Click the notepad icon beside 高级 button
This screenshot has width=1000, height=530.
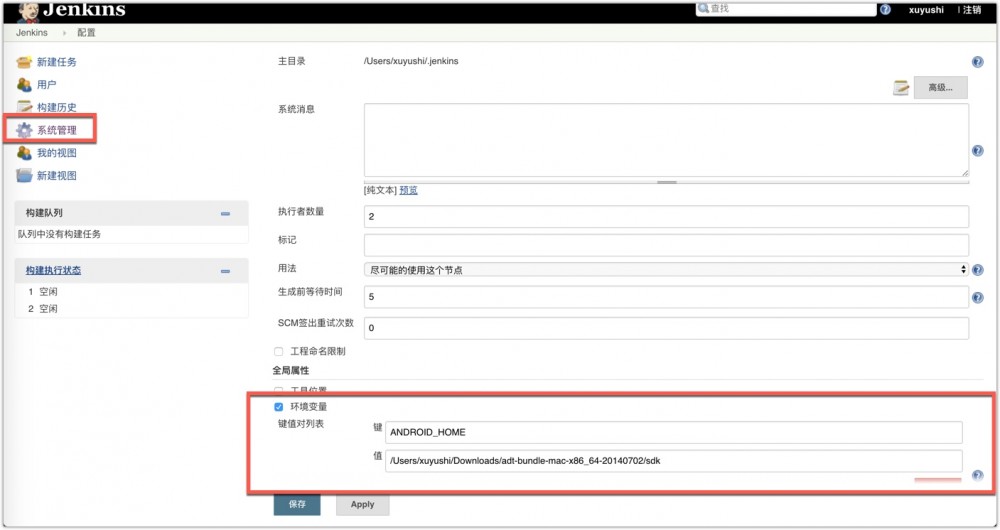click(x=901, y=87)
